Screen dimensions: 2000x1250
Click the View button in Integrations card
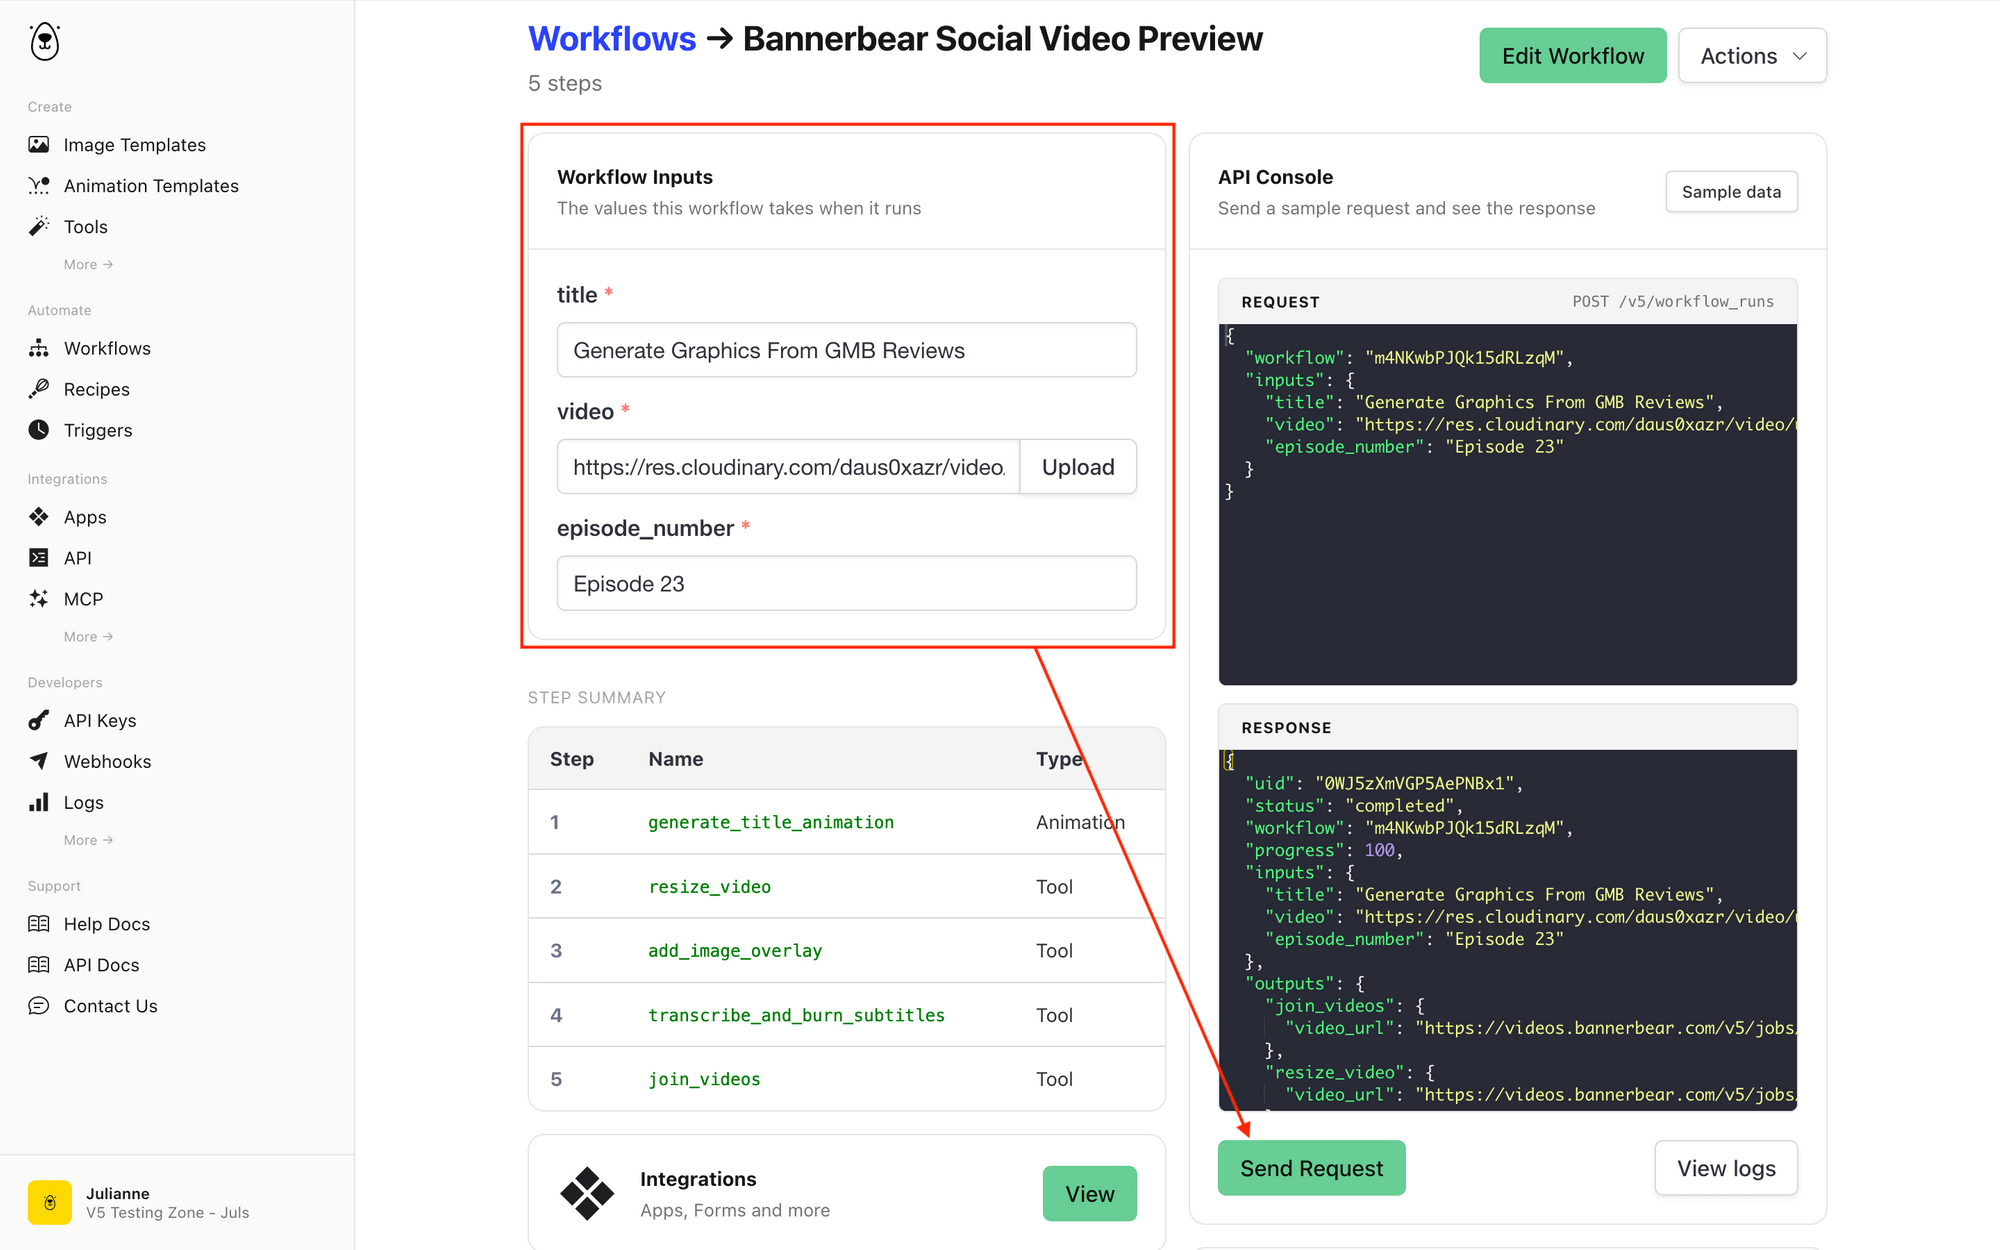pyautogui.click(x=1090, y=1194)
